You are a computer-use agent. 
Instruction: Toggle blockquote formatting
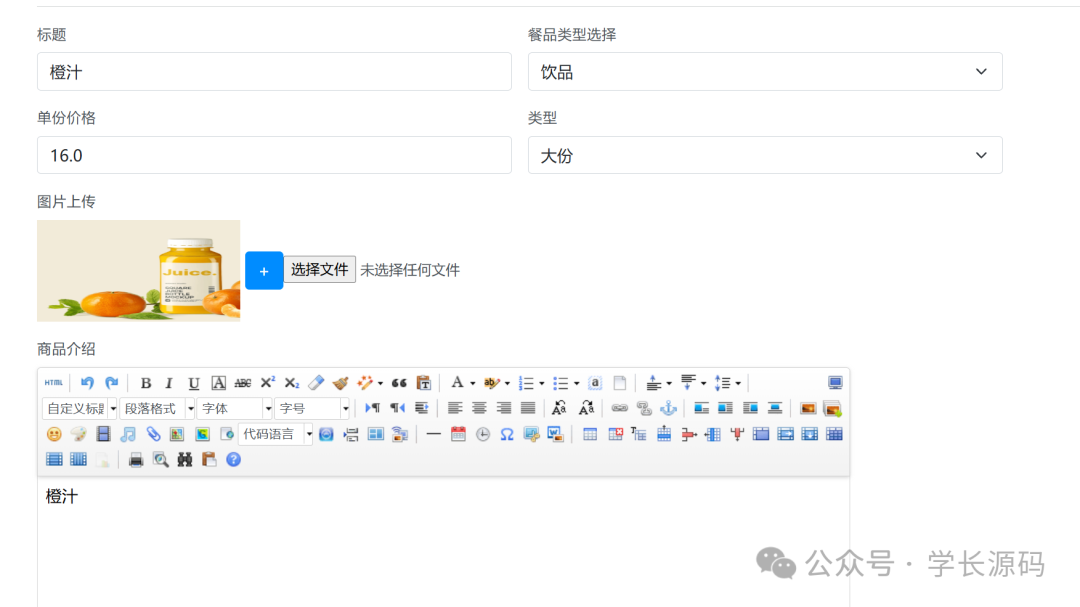[399, 382]
